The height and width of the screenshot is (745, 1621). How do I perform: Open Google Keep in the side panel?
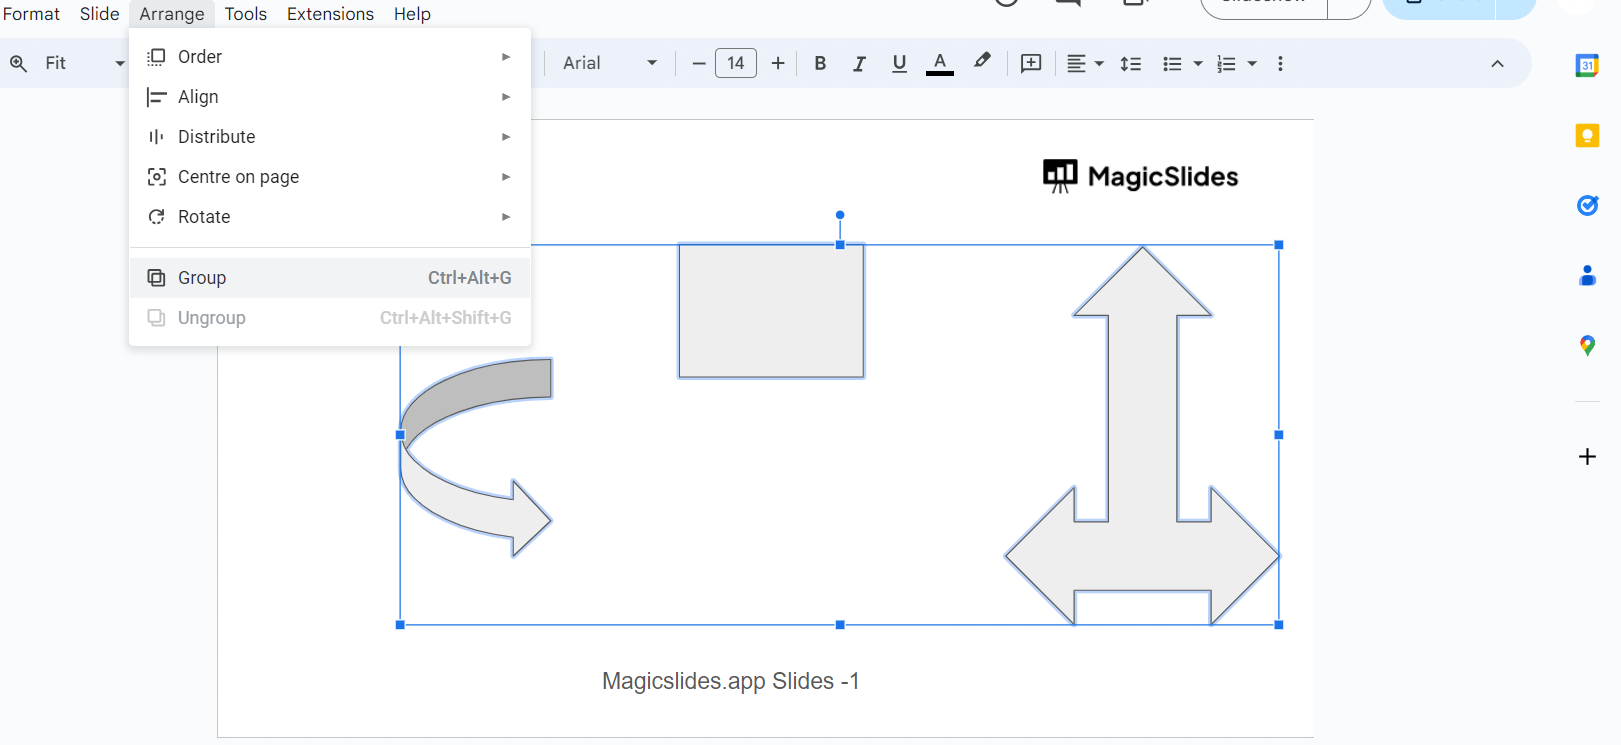pyautogui.click(x=1587, y=135)
